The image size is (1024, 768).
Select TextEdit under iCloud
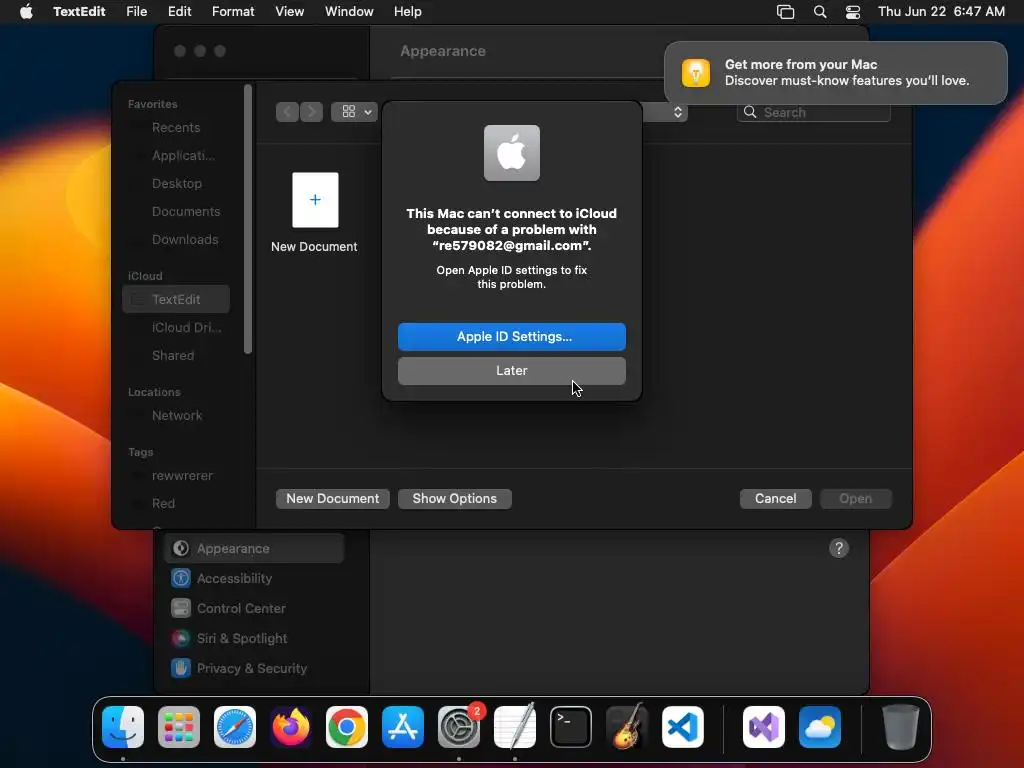click(176, 299)
